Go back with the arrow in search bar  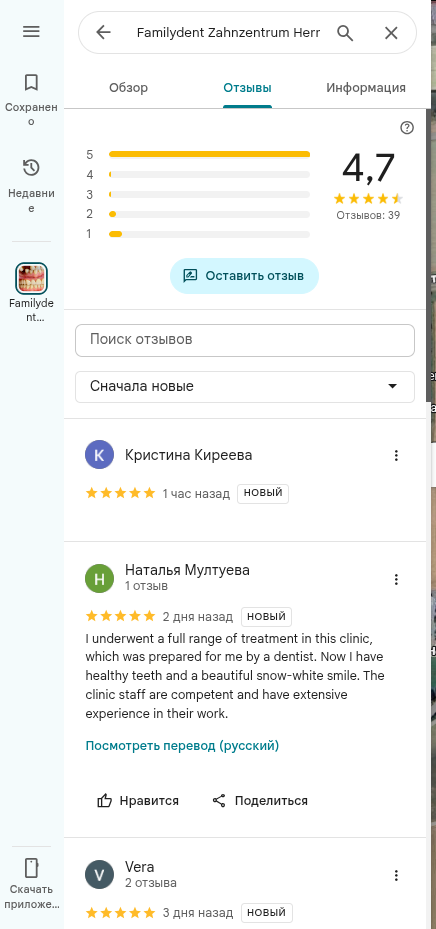coord(104,32)
